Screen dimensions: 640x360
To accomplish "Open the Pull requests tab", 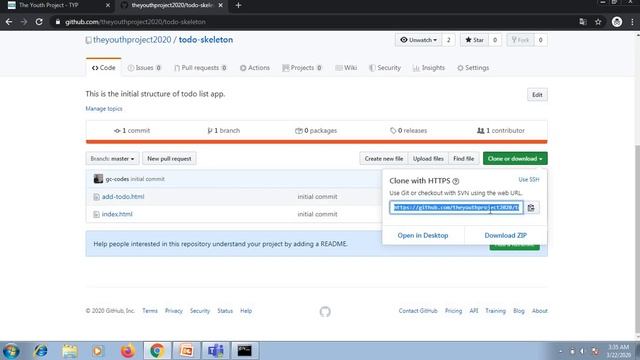I will click(x=200, y=68).
